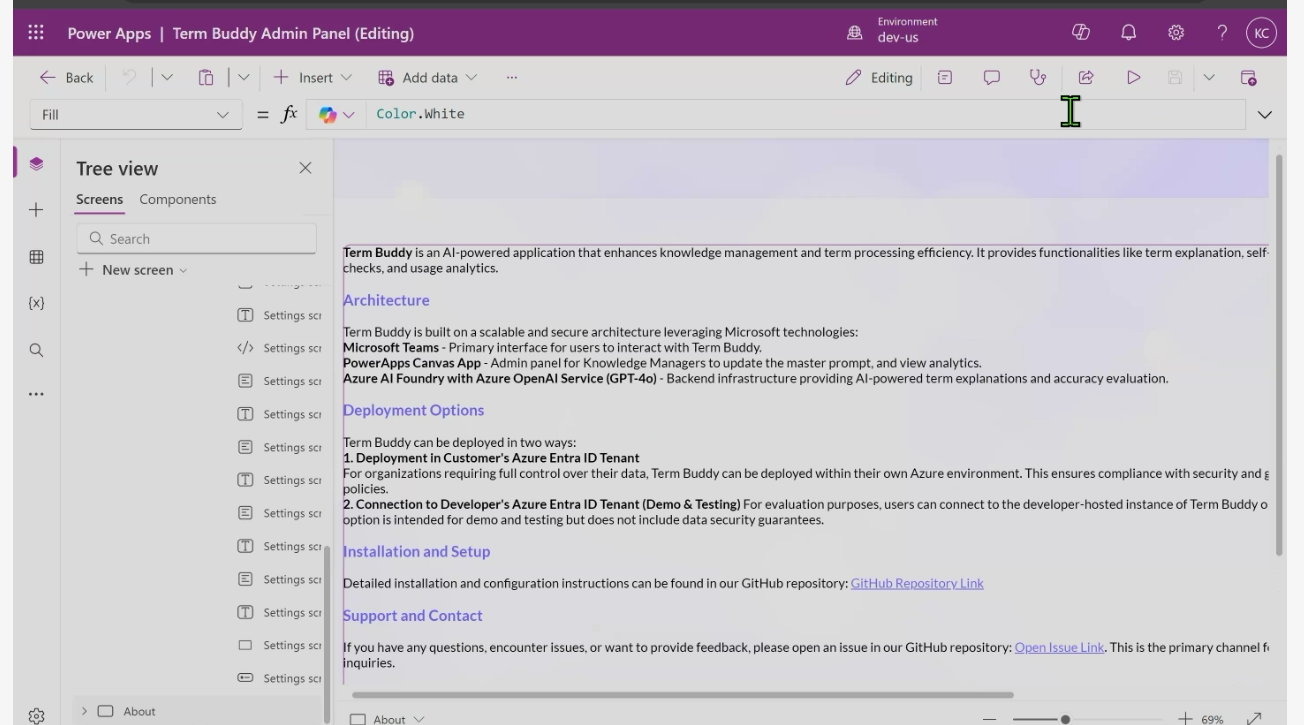This screenshot has height=725, width=1304.
Task: Open the sidebar more ellipsis
Action: [36, 395]
